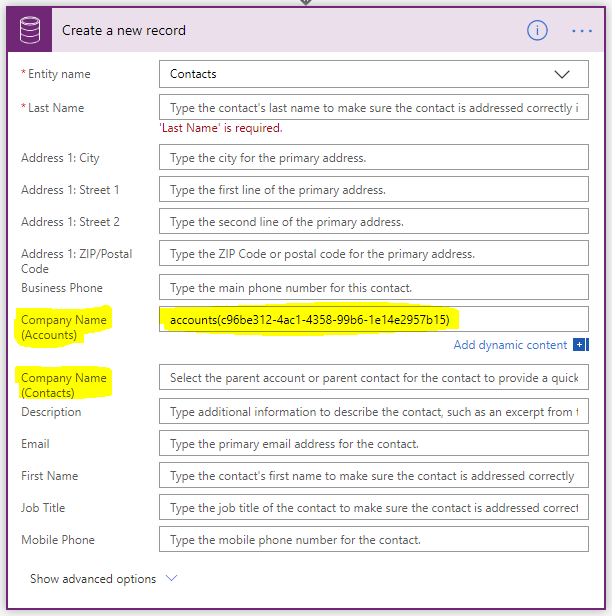Click the First Name input field
Image resolution: width=612 pixels, height=616 pixels.
pyautogui.click(x=373, y=476)
